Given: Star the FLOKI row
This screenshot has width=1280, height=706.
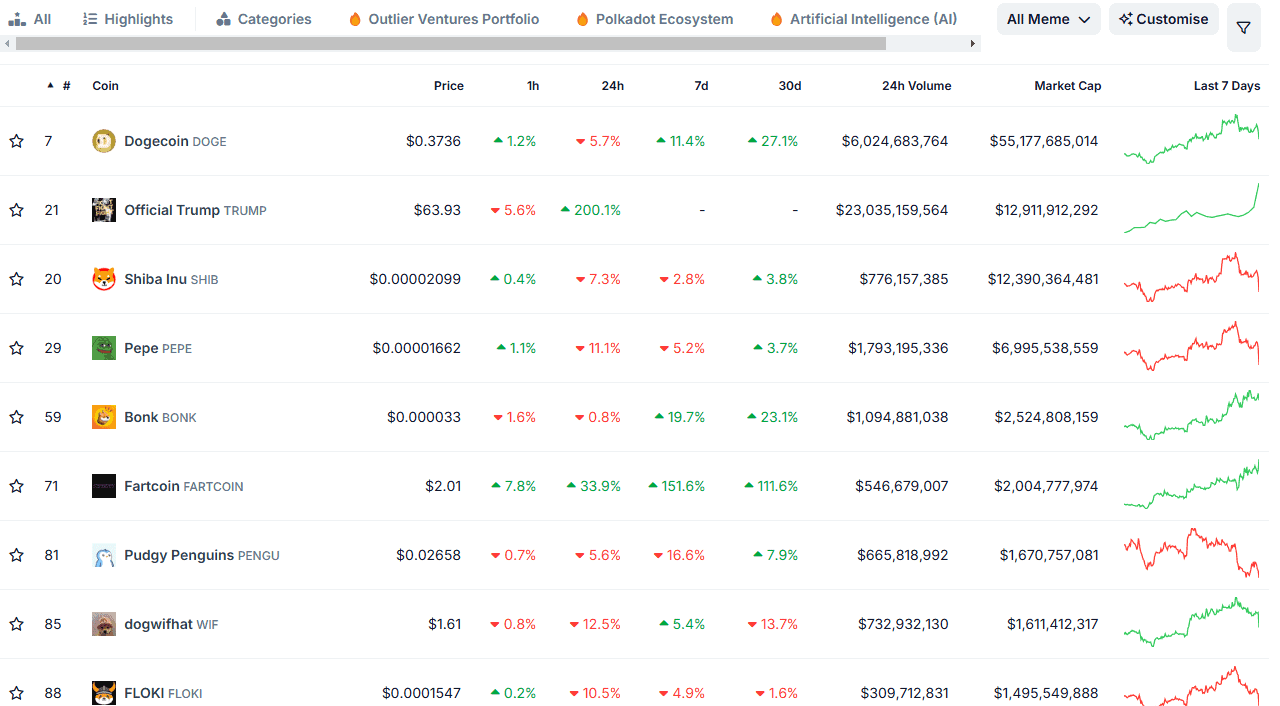Looking at the screenshot, I should (x=16, y=693).
